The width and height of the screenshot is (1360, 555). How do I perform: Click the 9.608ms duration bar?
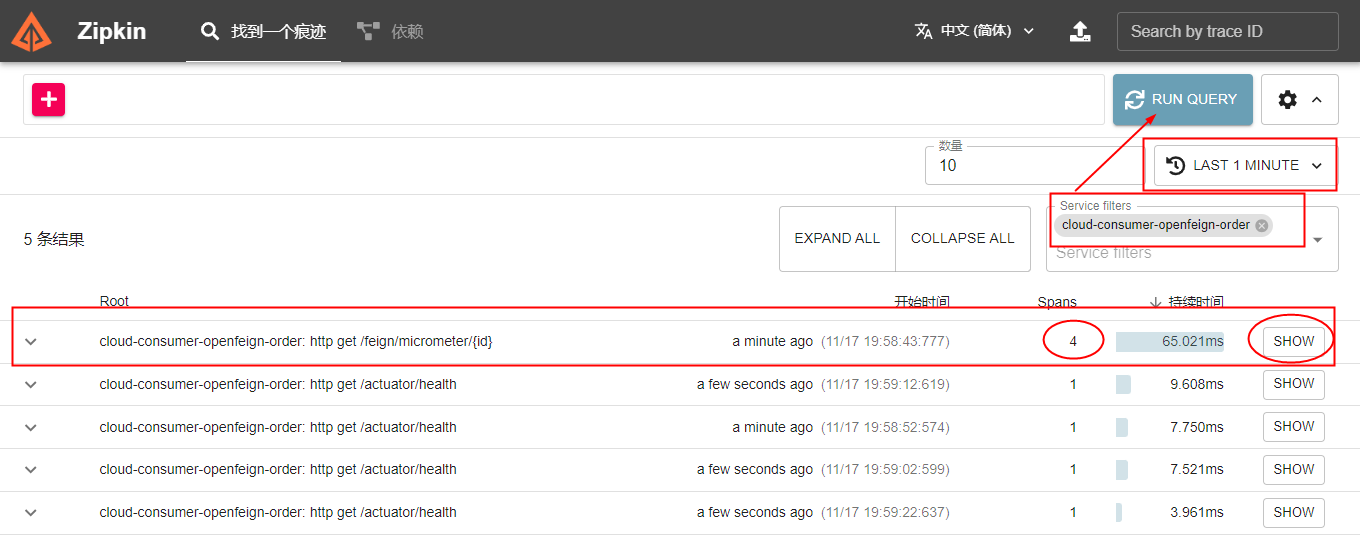pos(1124,384)
